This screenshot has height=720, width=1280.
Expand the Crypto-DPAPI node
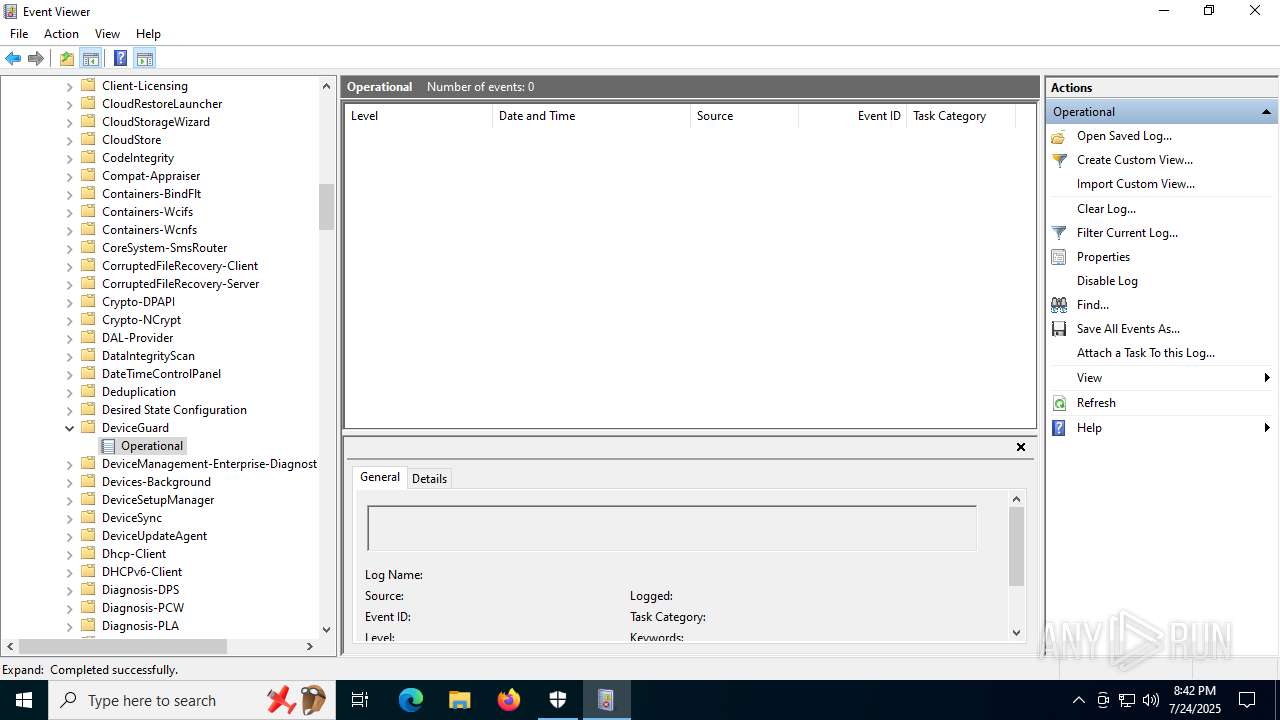(70, 302)
